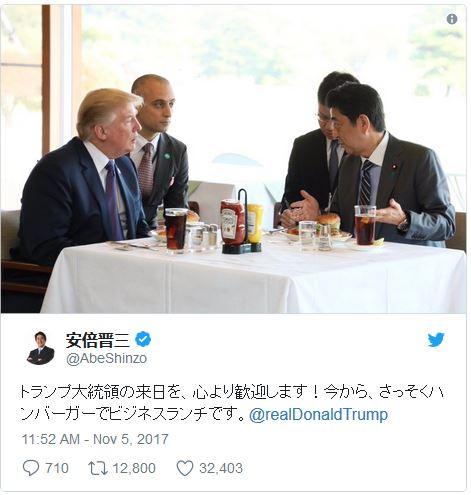Like the tweet via heart icon
This screenshot has height=495, width=471.
coord(185,468)
